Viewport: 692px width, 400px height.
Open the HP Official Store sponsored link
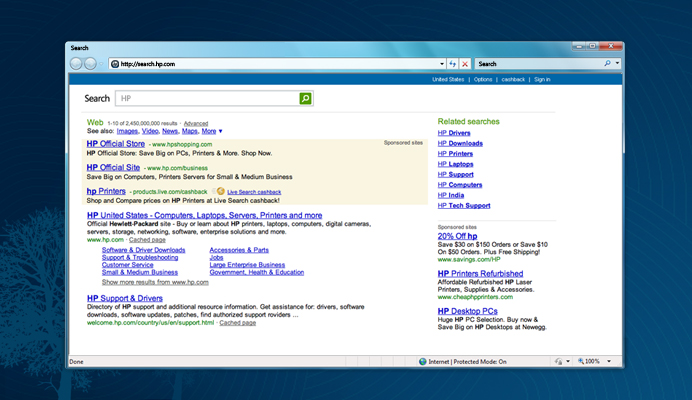116,143
